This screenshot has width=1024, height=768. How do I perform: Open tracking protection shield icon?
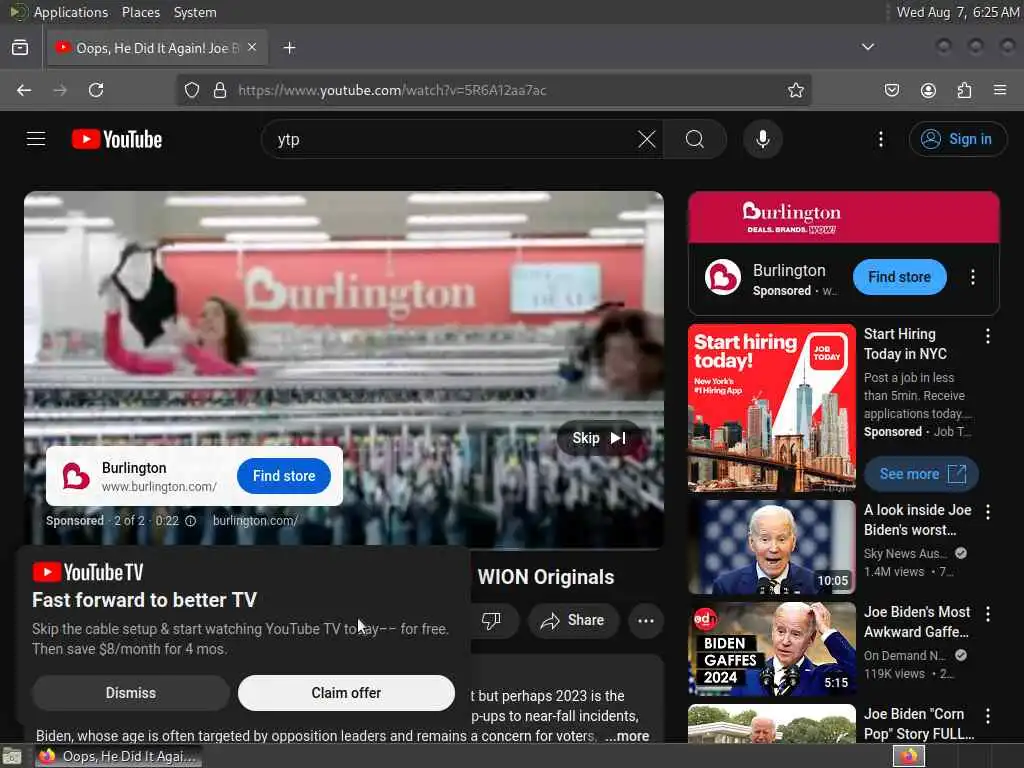[x=191, y=90]
